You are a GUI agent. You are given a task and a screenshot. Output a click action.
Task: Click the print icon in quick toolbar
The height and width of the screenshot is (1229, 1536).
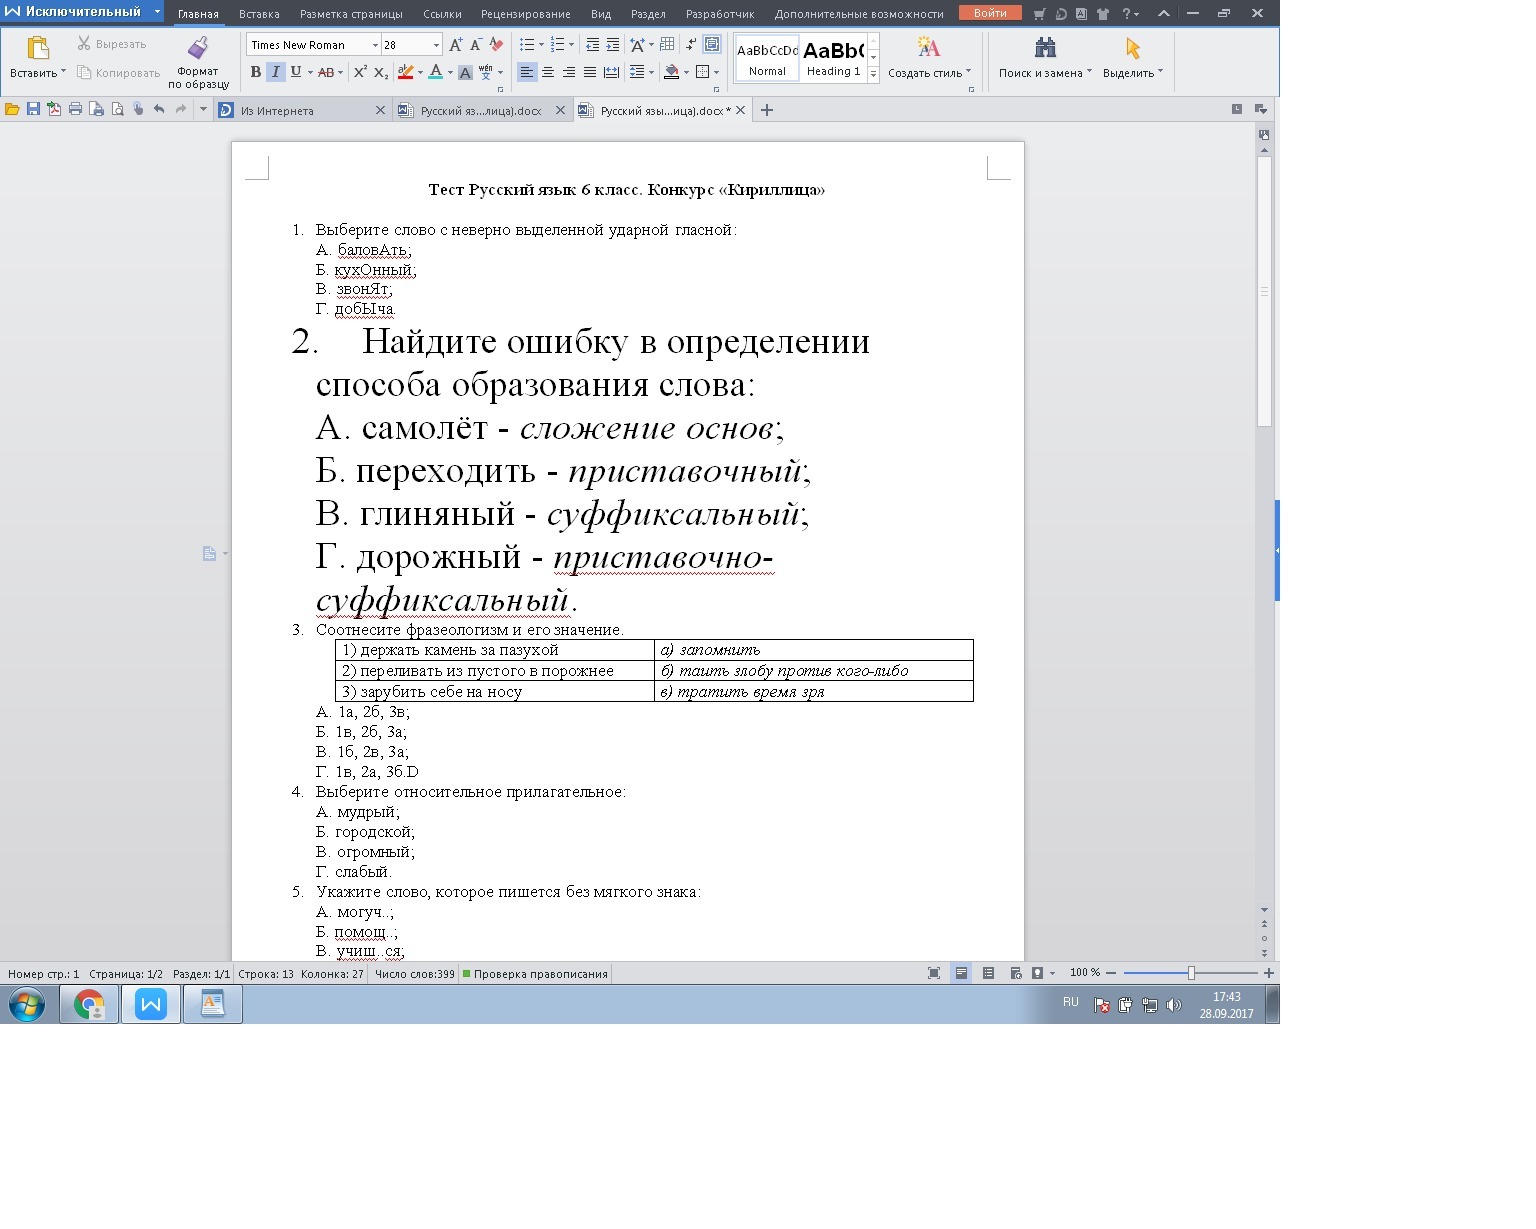click(75, 110)
